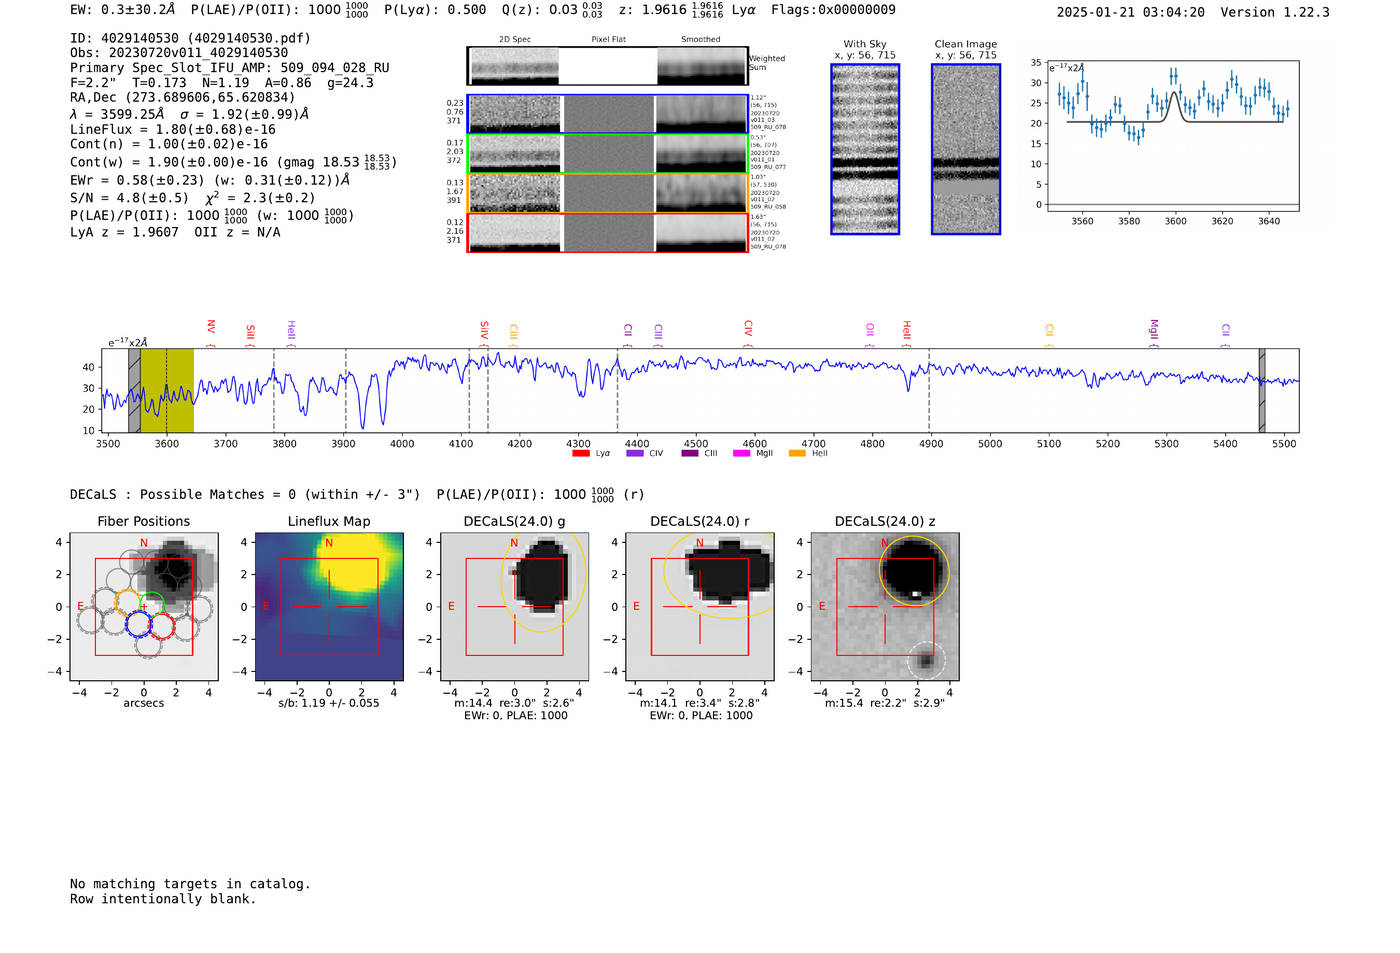
Task: Click the yellow highlighted band near 3600 Å
Action: pos(167,390)
